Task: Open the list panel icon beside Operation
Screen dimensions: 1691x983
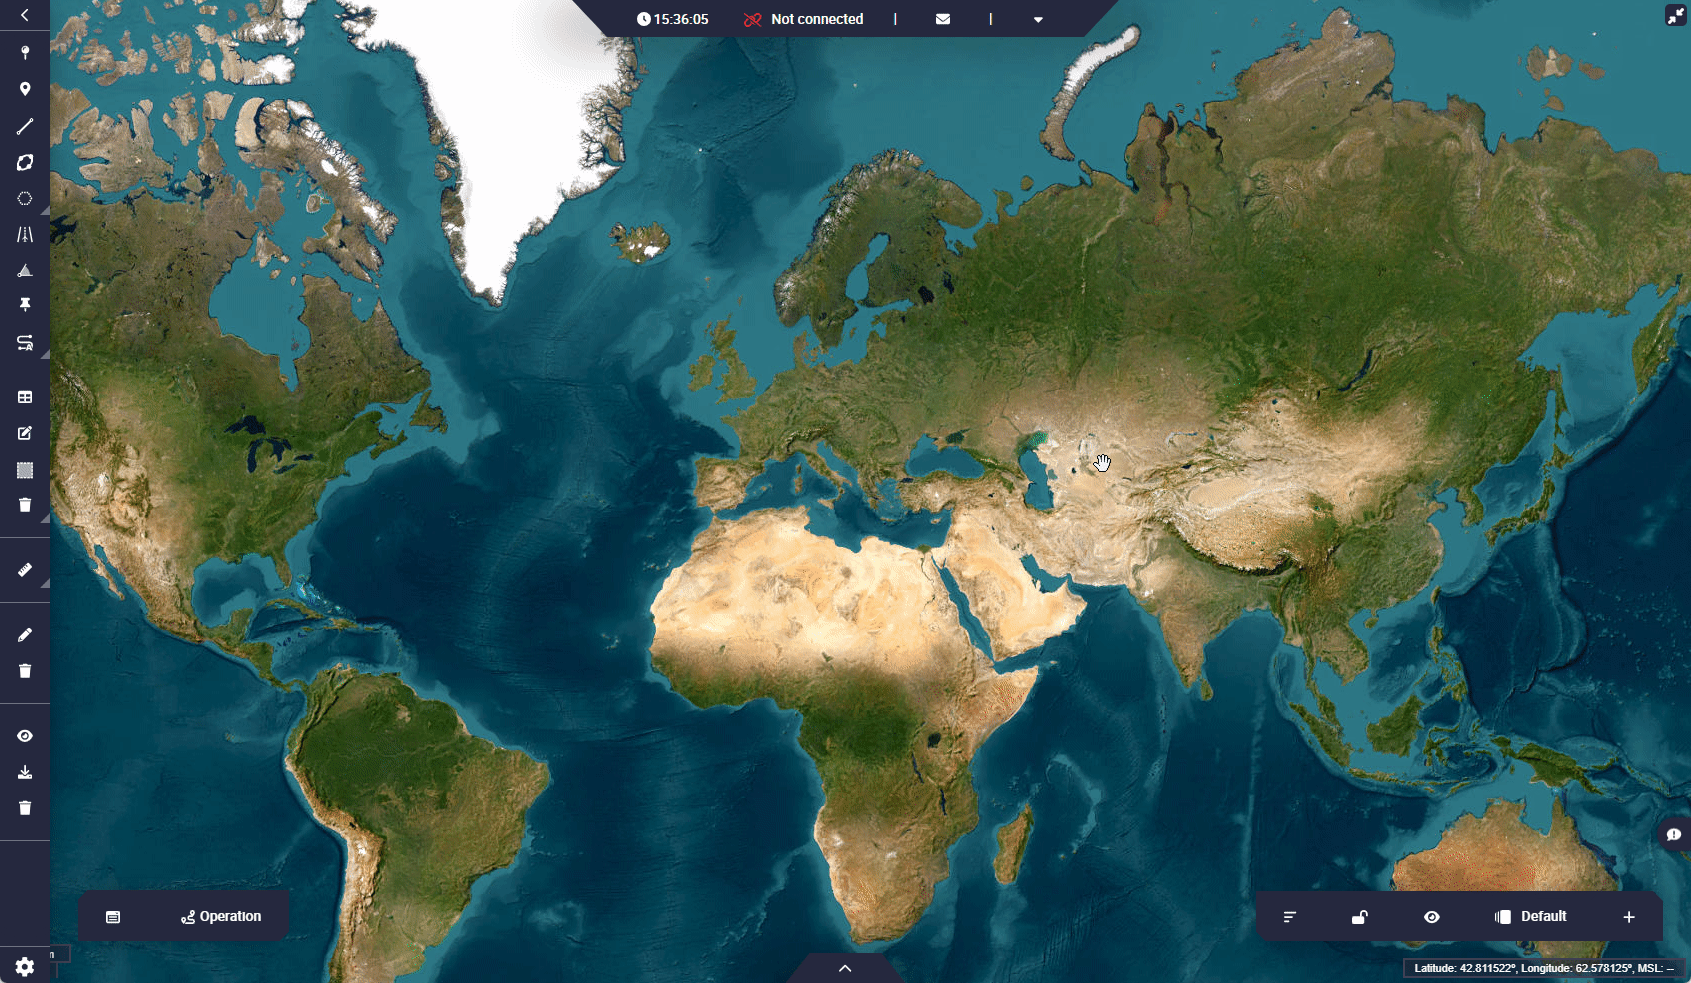Action: point(113,917)
